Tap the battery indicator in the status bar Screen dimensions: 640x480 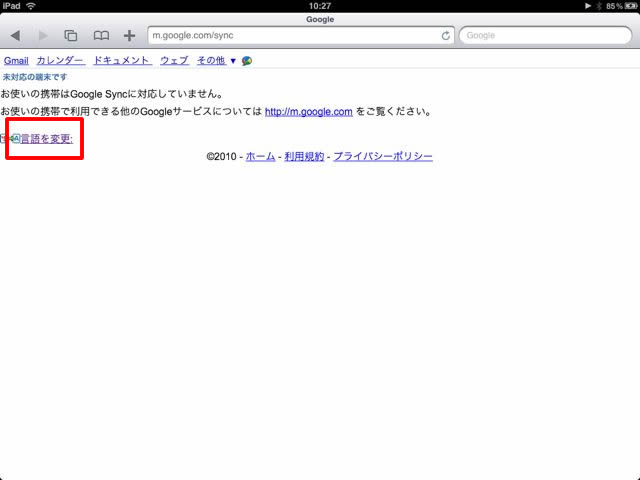(631, 6)
